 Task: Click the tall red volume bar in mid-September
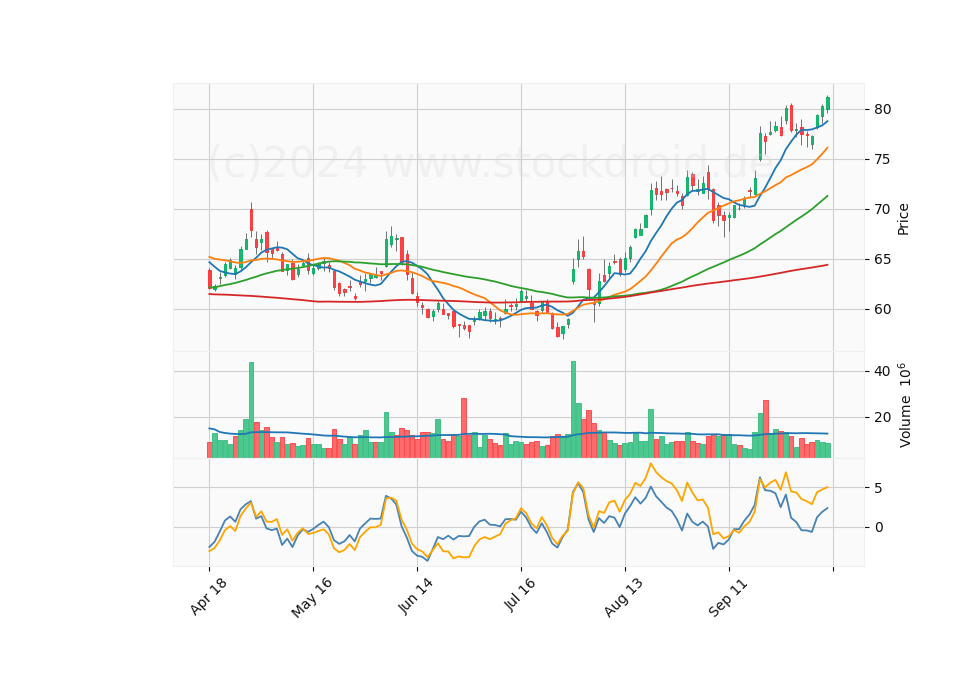click(x=766, y=429)
